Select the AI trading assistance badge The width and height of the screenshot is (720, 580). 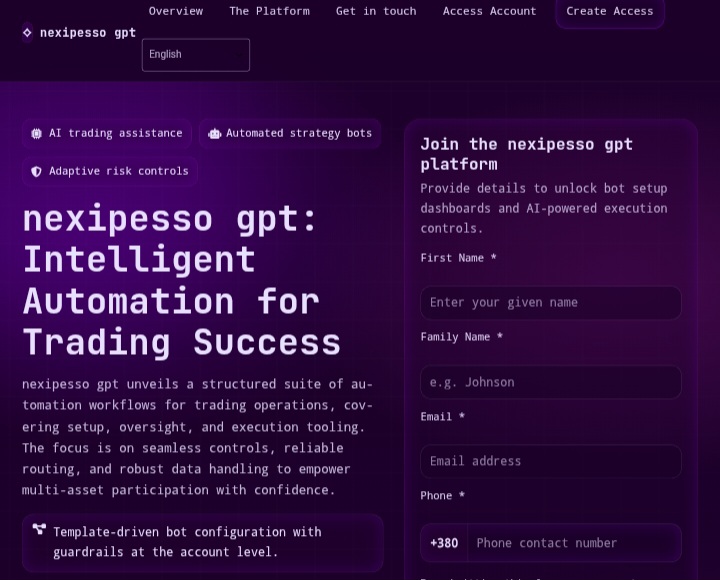[107, 134]
